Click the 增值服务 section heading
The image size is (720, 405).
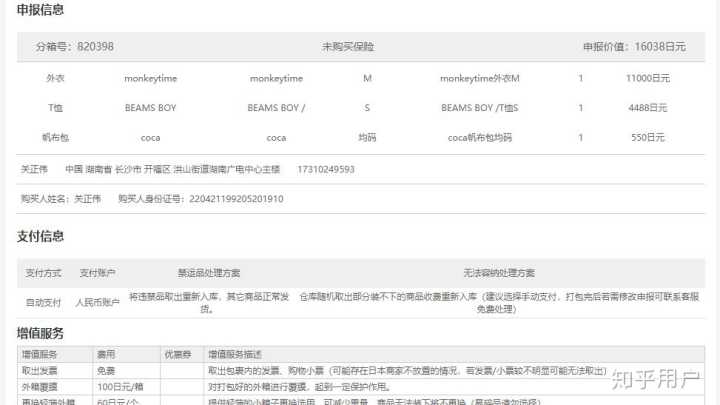pos(40,333)
